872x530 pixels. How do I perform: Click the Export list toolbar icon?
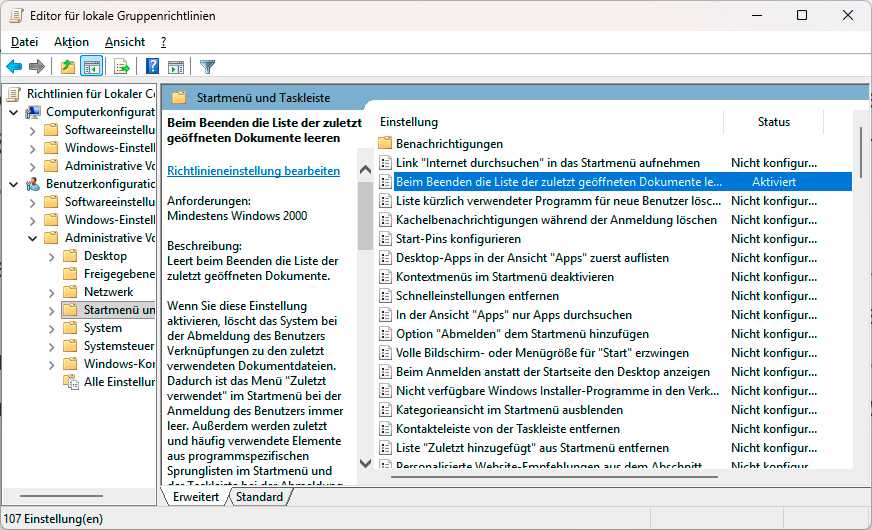[x=122, y=67]
